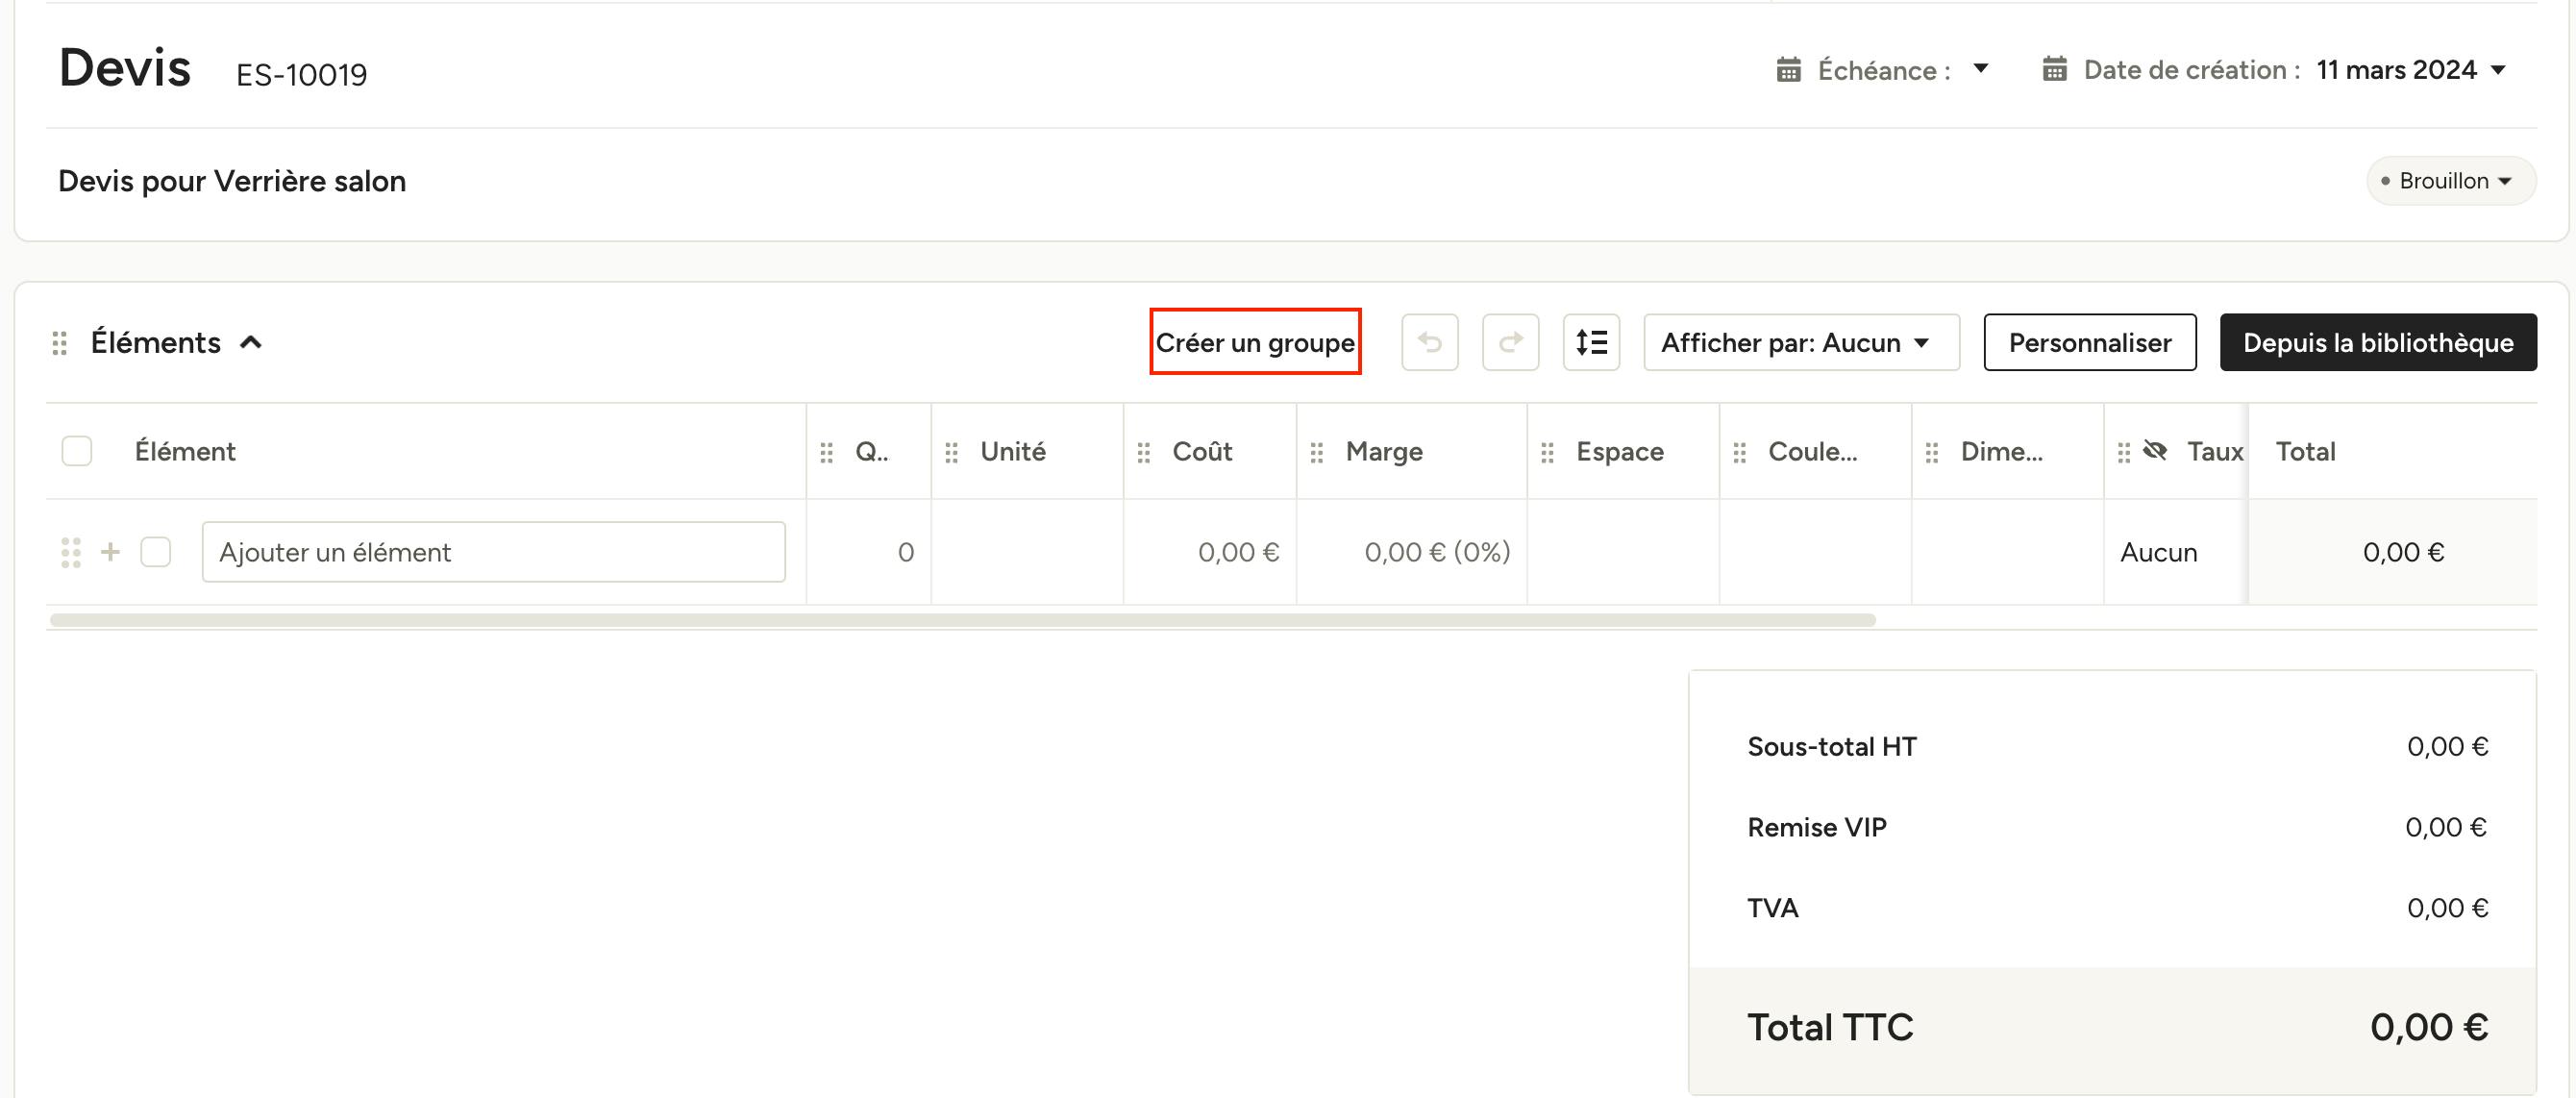Click the Ajouter un élément input field
The image size is (2576, 1098).
pyautogui.click(x=493, y=551)
